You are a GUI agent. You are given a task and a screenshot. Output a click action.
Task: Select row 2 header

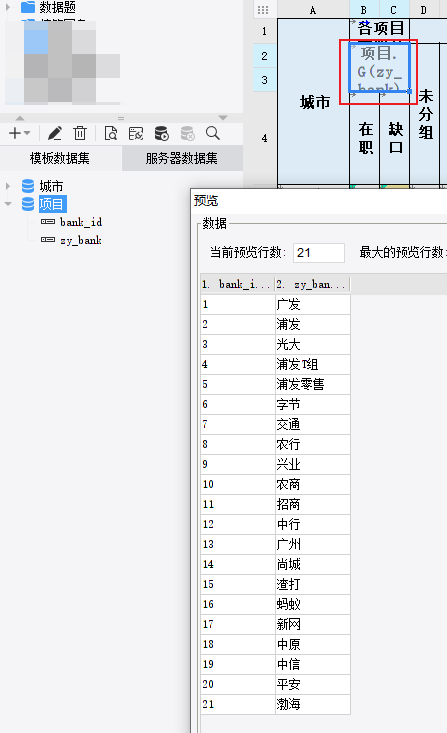(265, 56)
